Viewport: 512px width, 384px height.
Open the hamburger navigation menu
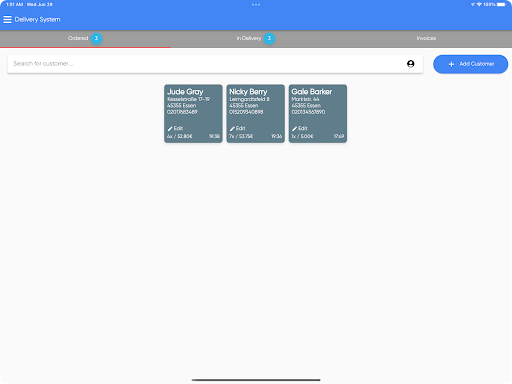coord(7,19)
